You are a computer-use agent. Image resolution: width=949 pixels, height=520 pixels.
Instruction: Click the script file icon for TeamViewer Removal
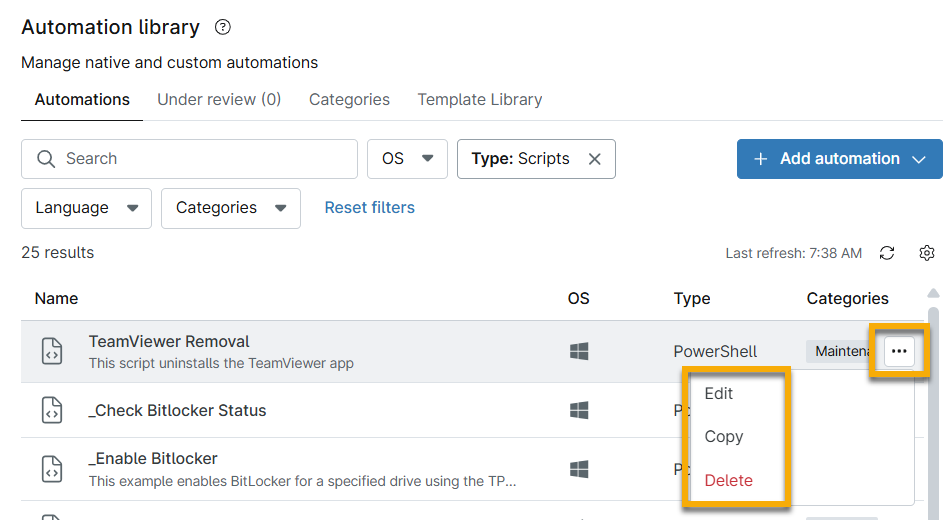(x=52, y=351)
